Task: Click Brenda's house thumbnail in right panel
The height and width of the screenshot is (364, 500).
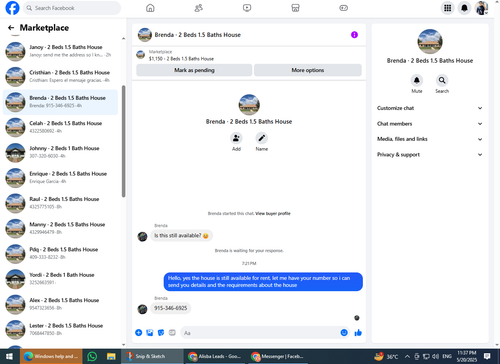Action: click(430, 42)
